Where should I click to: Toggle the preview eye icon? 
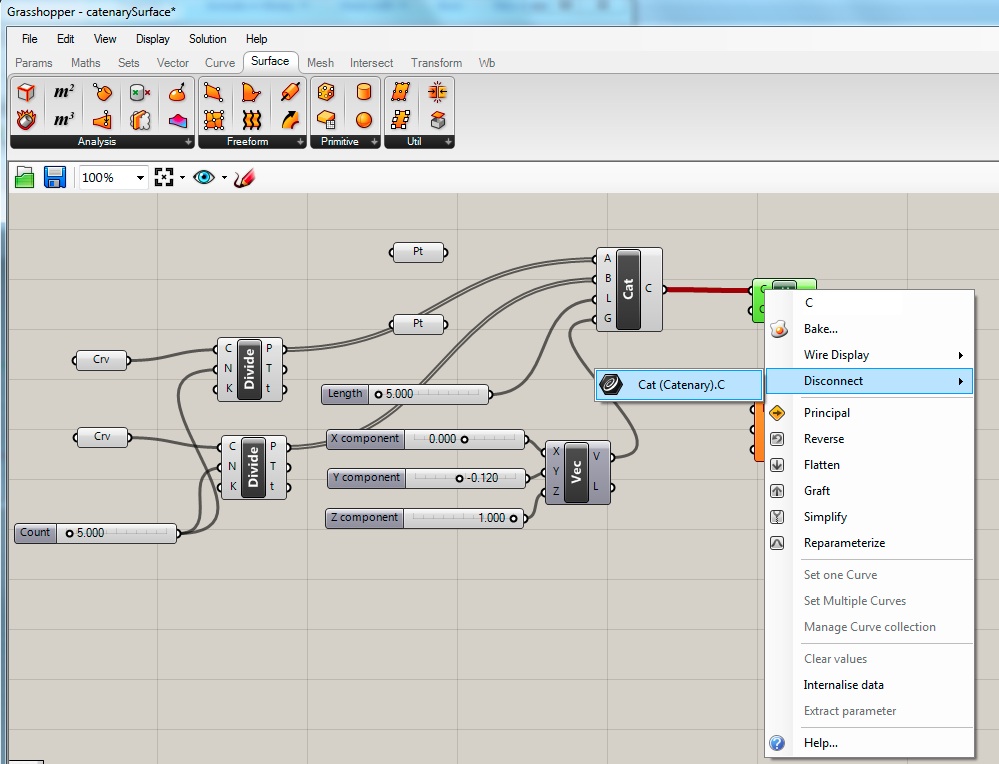(x=204, y=178)
